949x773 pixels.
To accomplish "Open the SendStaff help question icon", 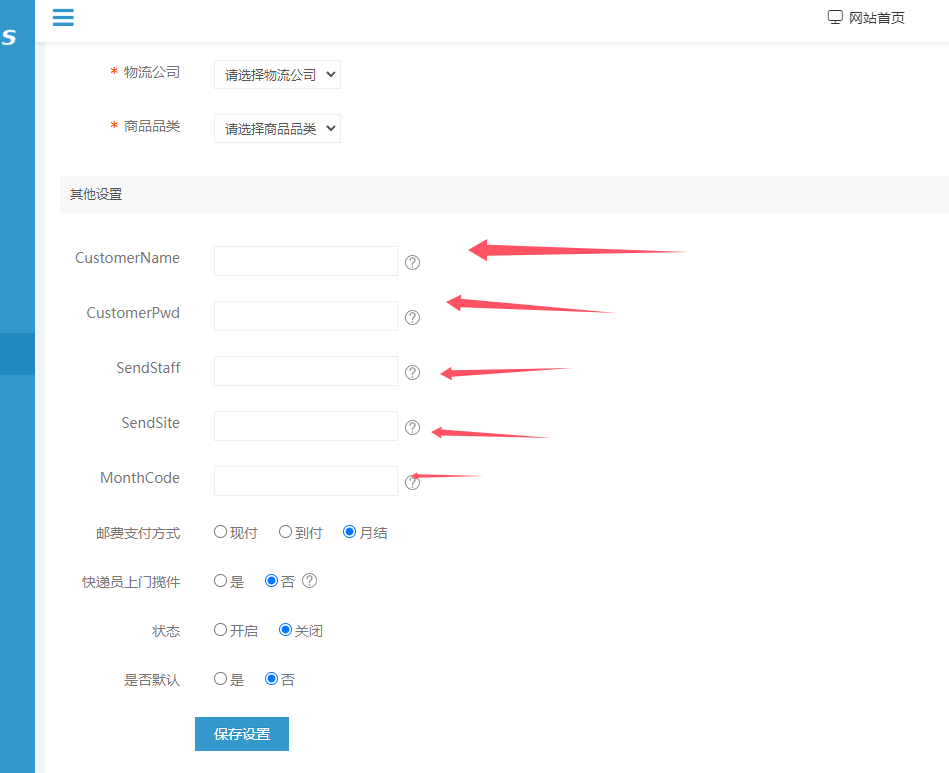I will 412,372.
